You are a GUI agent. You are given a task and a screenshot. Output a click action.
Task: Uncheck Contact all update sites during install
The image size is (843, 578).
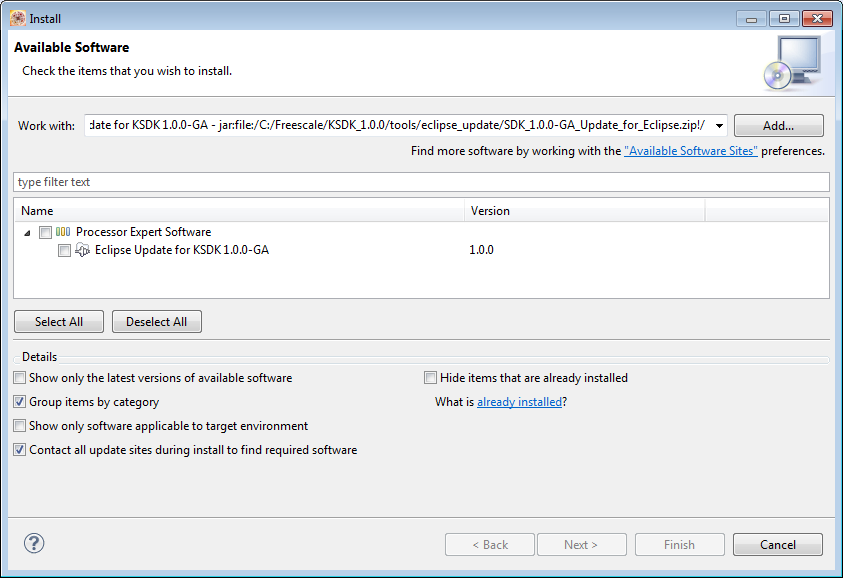pos(20,450)
